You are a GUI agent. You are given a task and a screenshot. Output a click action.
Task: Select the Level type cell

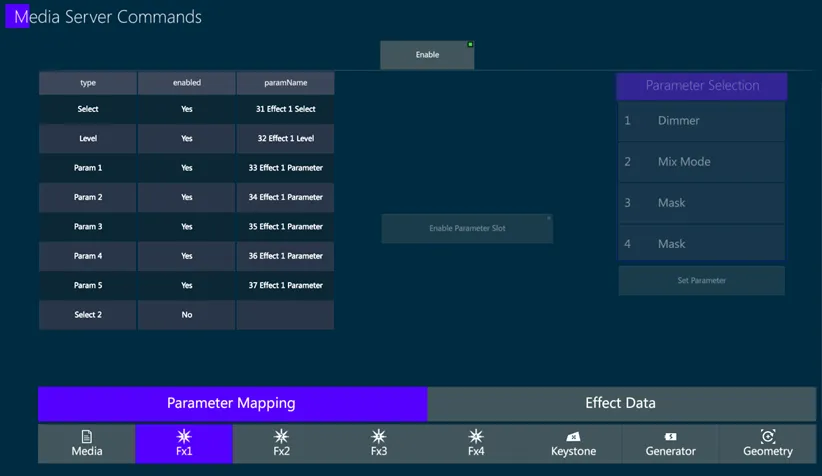point(88,138)
